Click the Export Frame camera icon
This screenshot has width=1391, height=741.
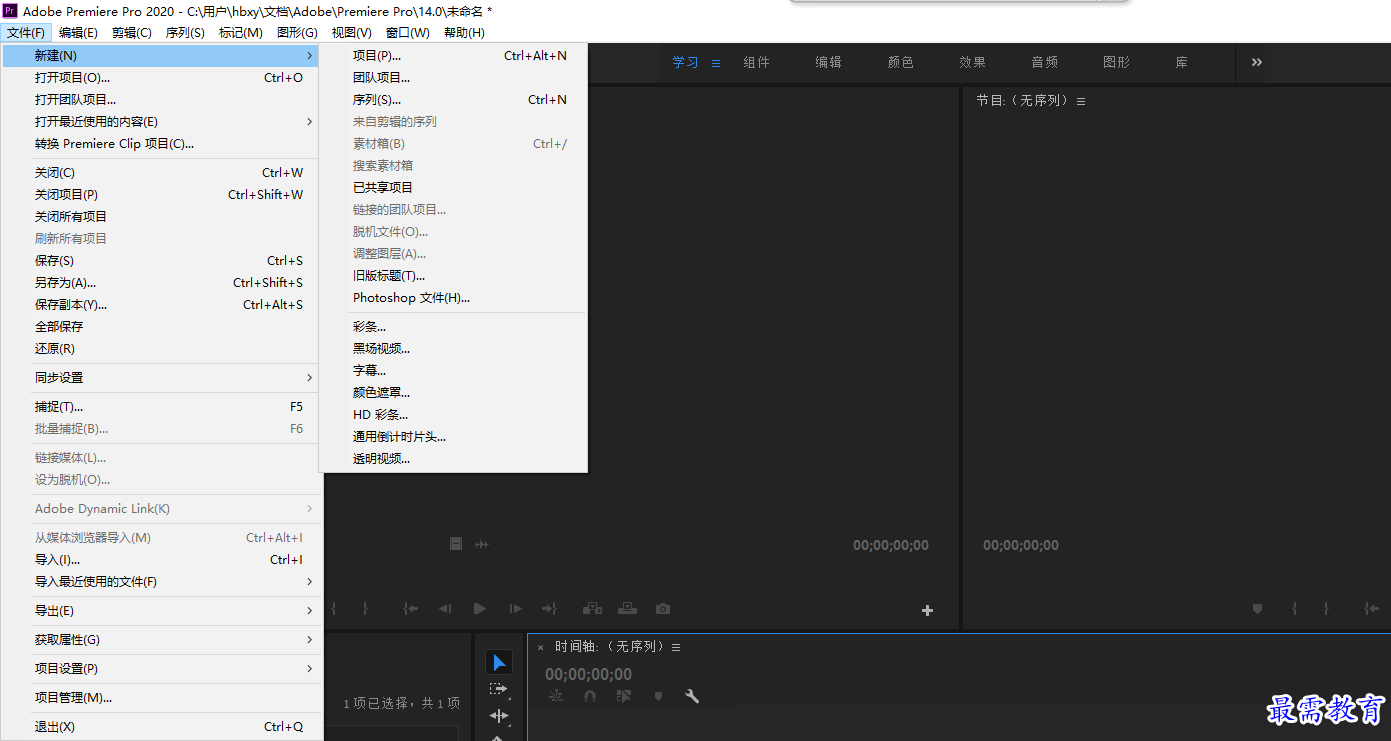tap(662, 608)
